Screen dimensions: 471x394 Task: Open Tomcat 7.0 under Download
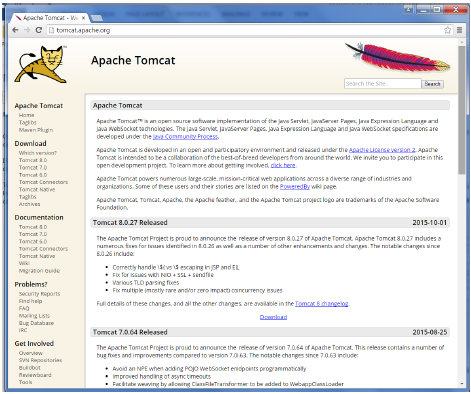point(33,168)
